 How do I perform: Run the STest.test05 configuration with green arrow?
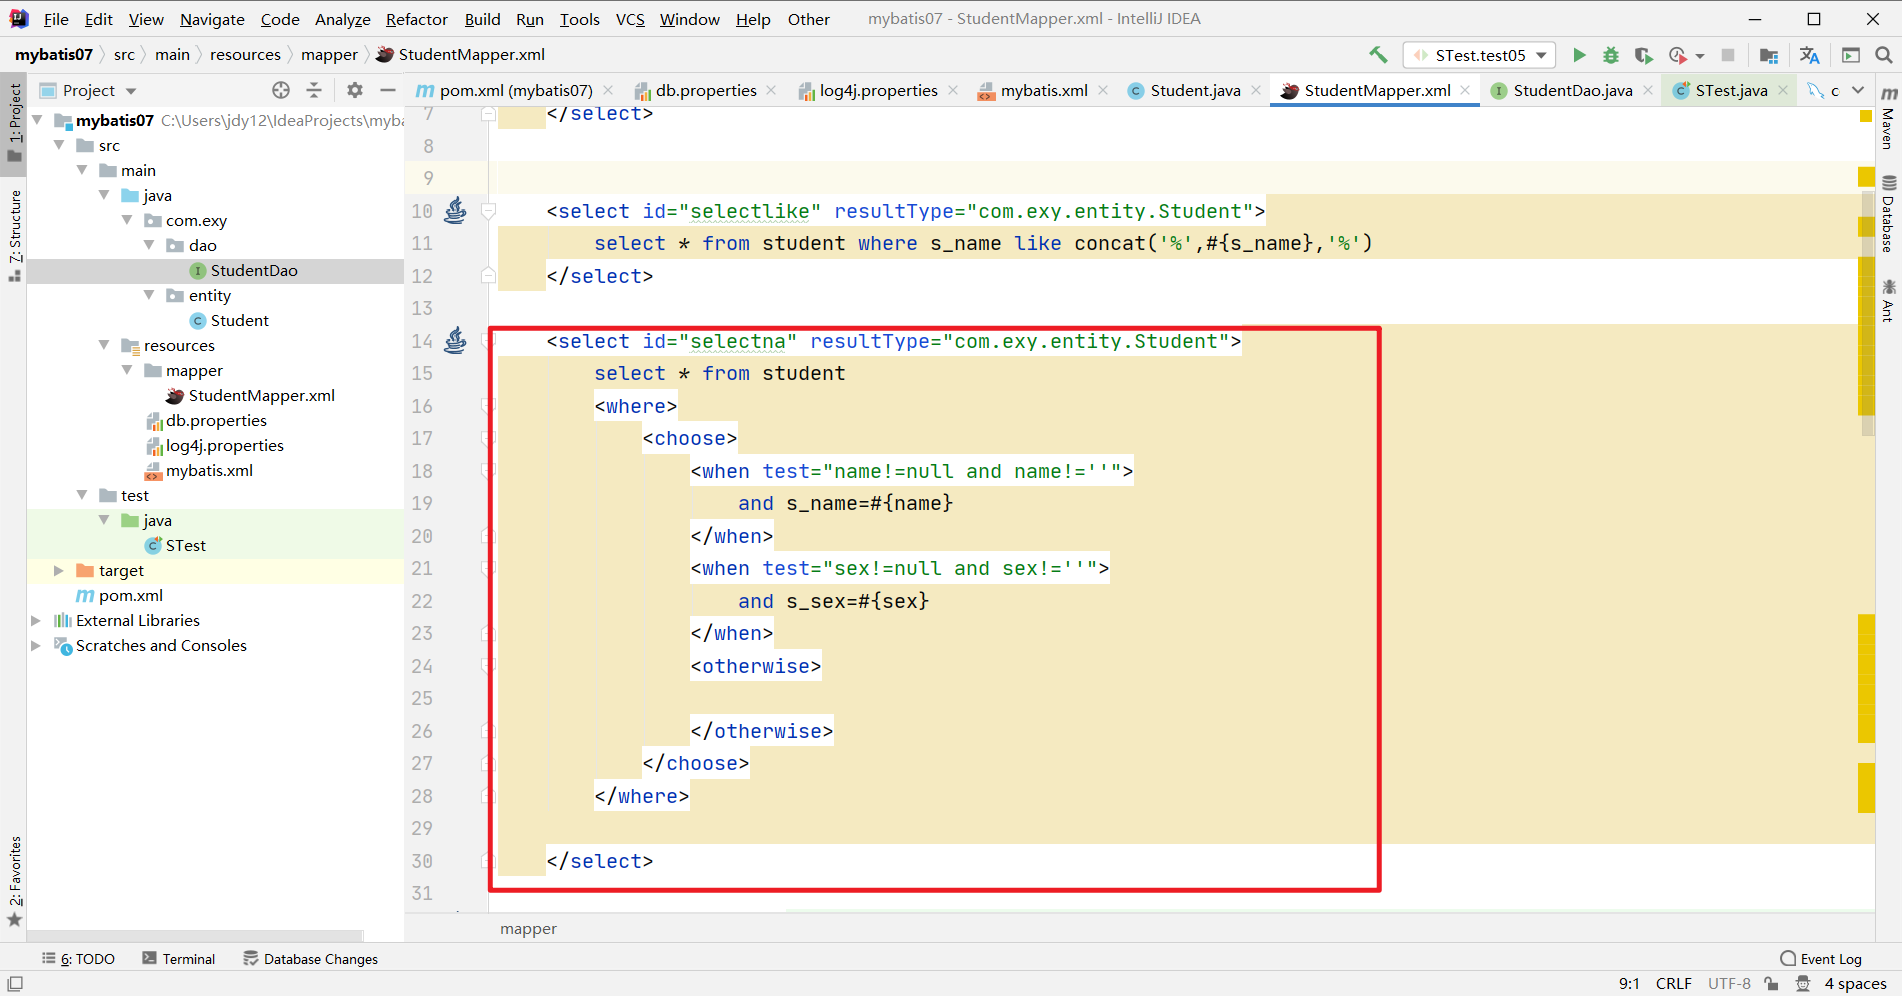coord(1580,55)
